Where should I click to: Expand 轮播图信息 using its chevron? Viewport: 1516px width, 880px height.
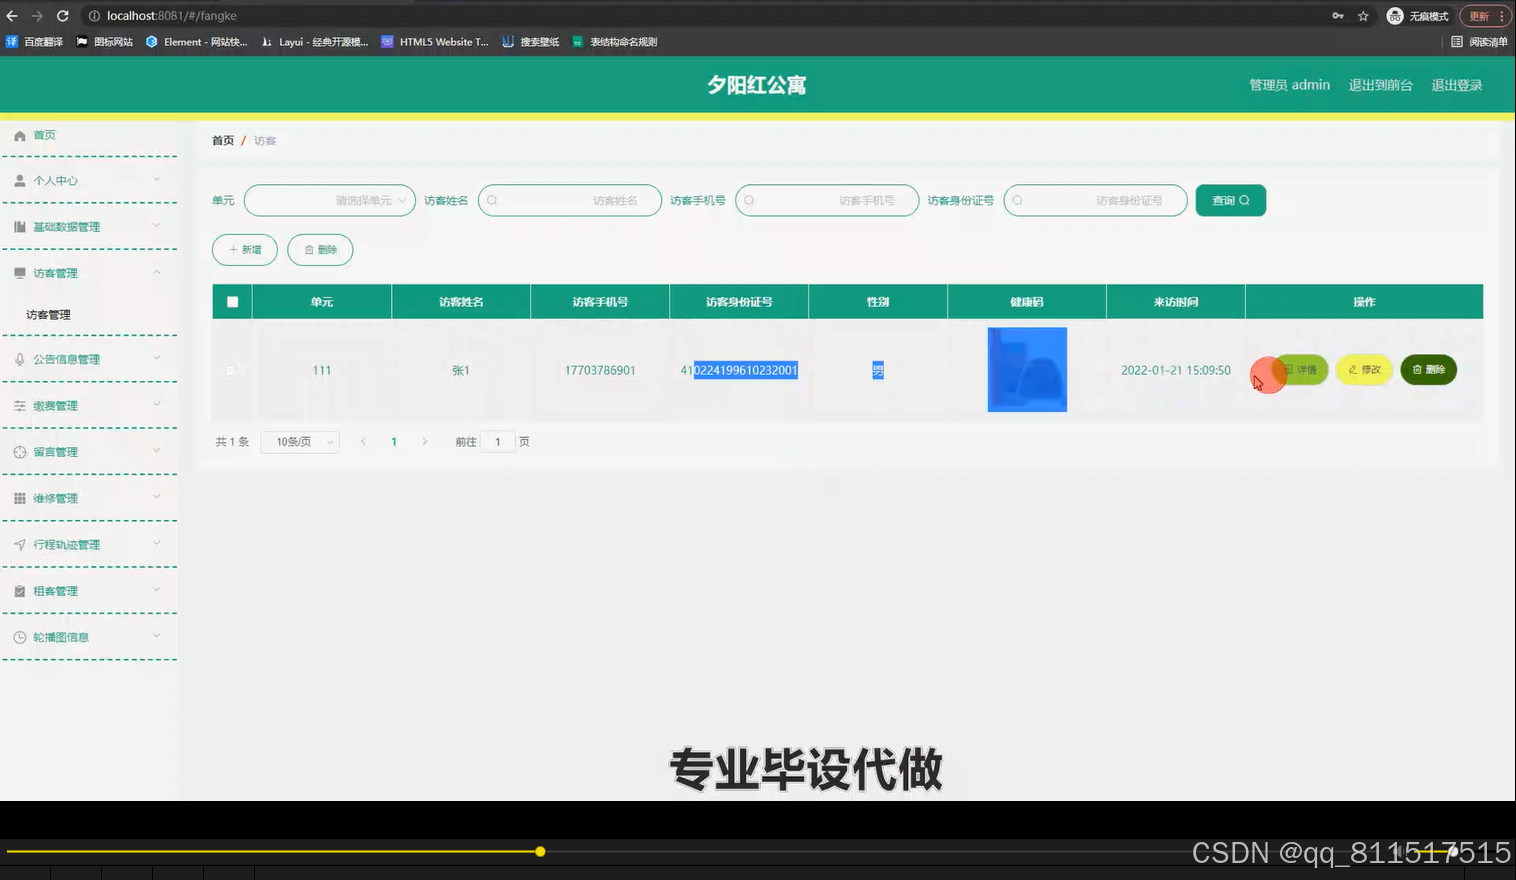pos(156,635)
